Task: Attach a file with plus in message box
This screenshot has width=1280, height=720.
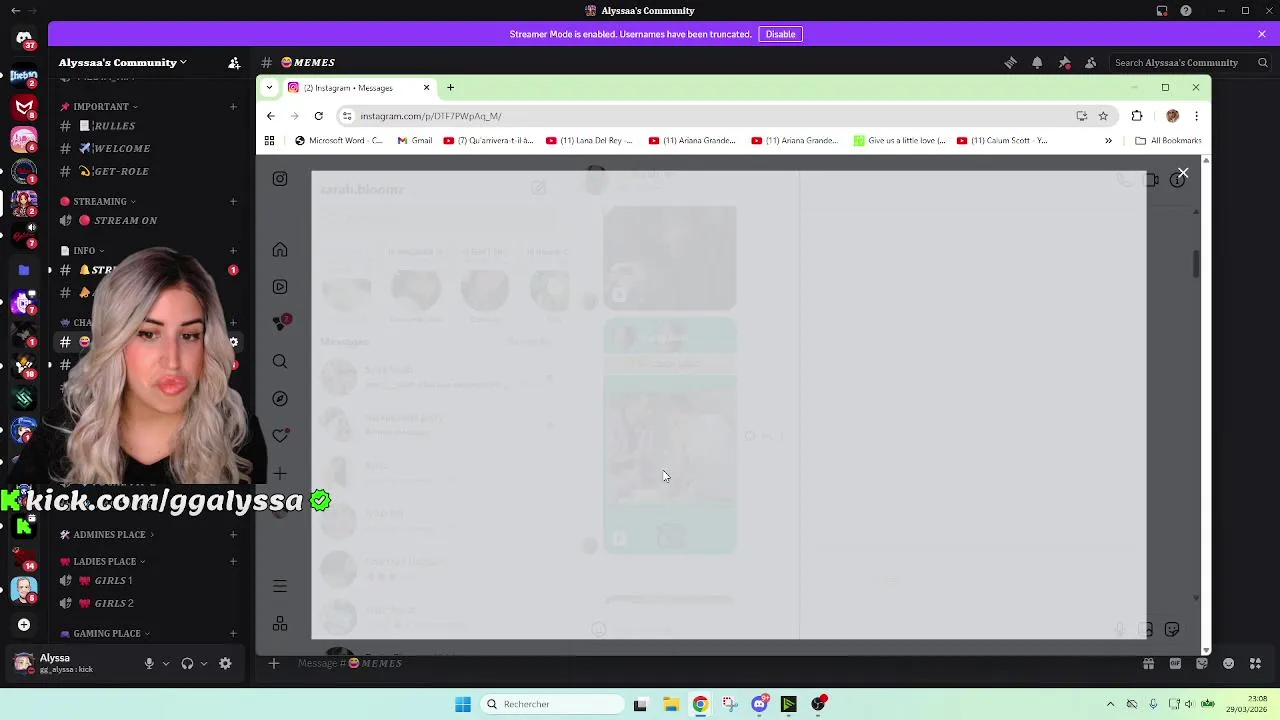Action: 273,663
